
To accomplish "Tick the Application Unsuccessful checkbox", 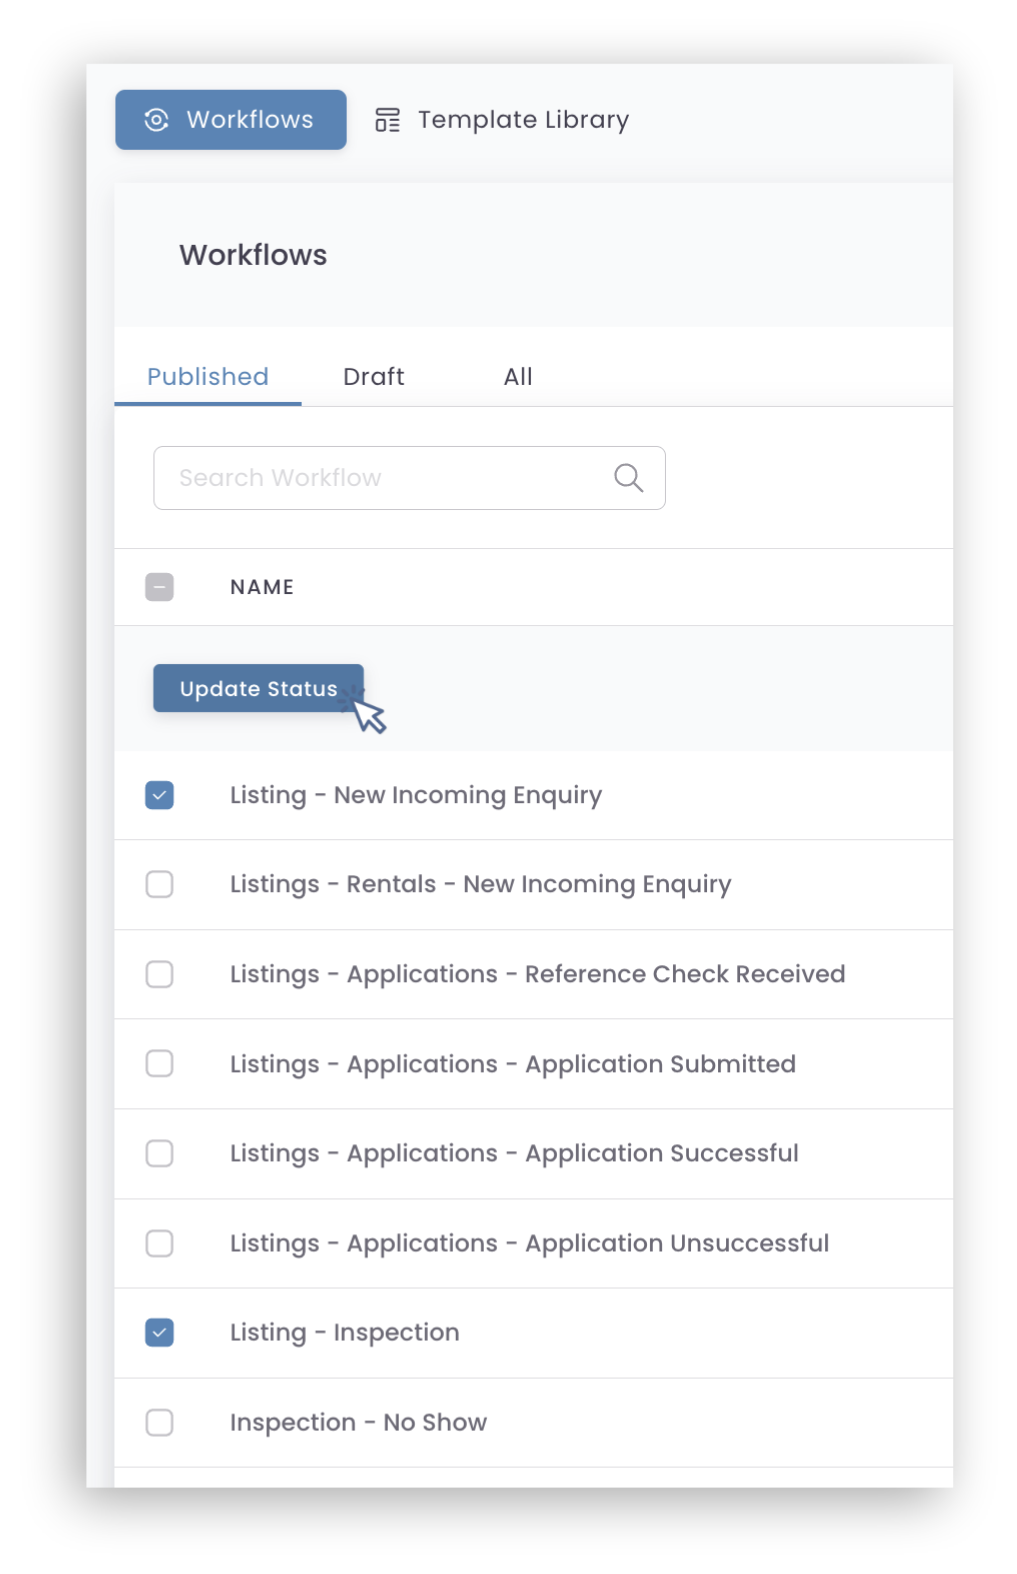I will (x=159, y=1243).
